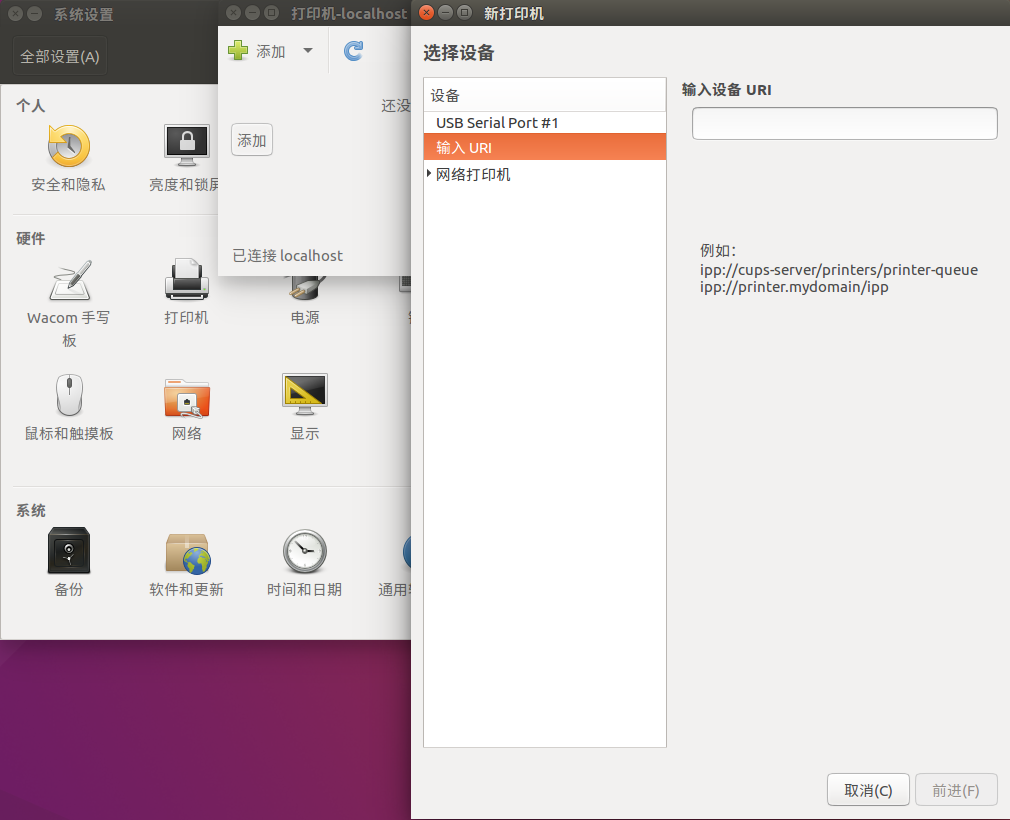Open 鼠标和触摸板 mouse settings
This screenshot has height=820, width=1010.
pyautogui.click(x=69, y=407)
